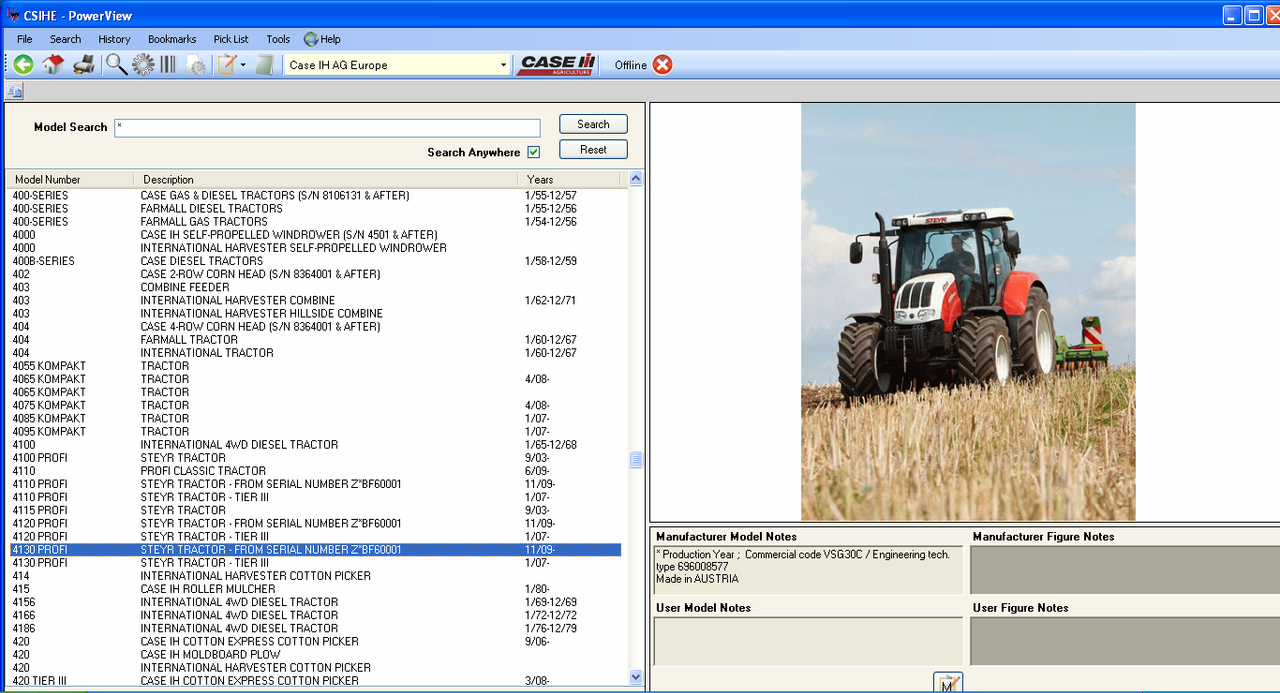Select 404 Farmall Tractor row
Image resolution: width=1280 pixels, height=693 pixels.
(314, 340)
